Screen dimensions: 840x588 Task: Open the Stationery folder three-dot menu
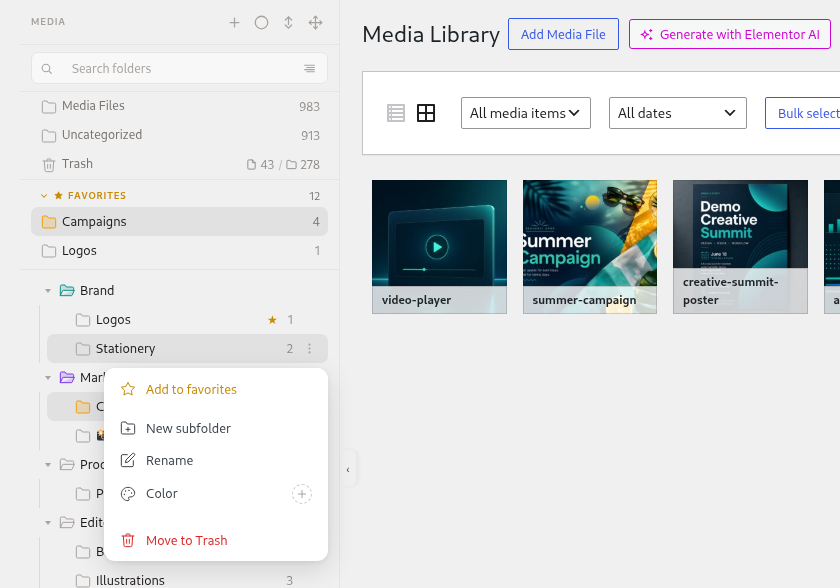[310, 349]
